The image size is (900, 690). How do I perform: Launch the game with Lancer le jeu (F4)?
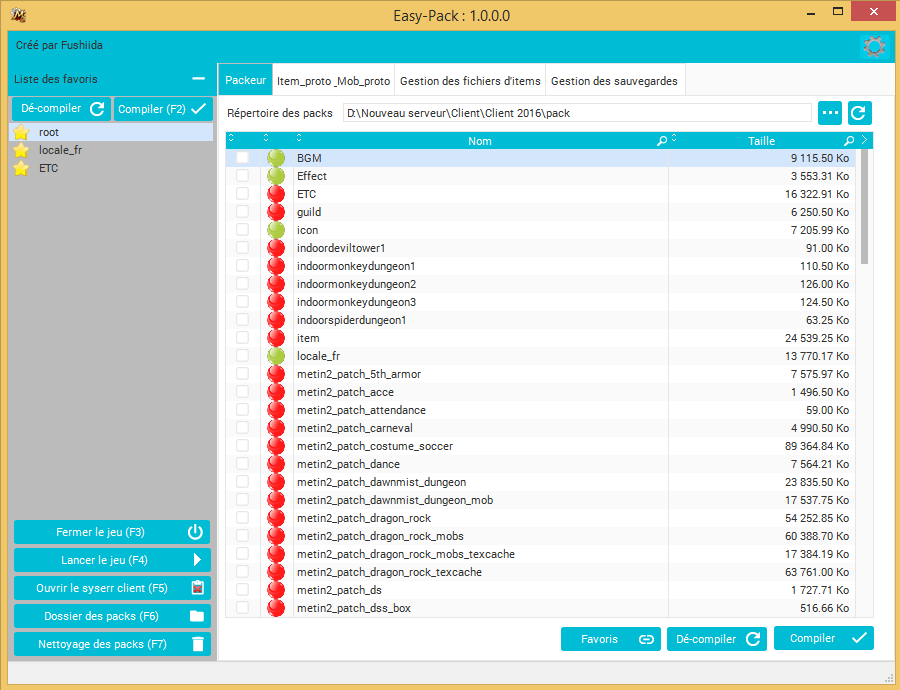coord(112,560)
